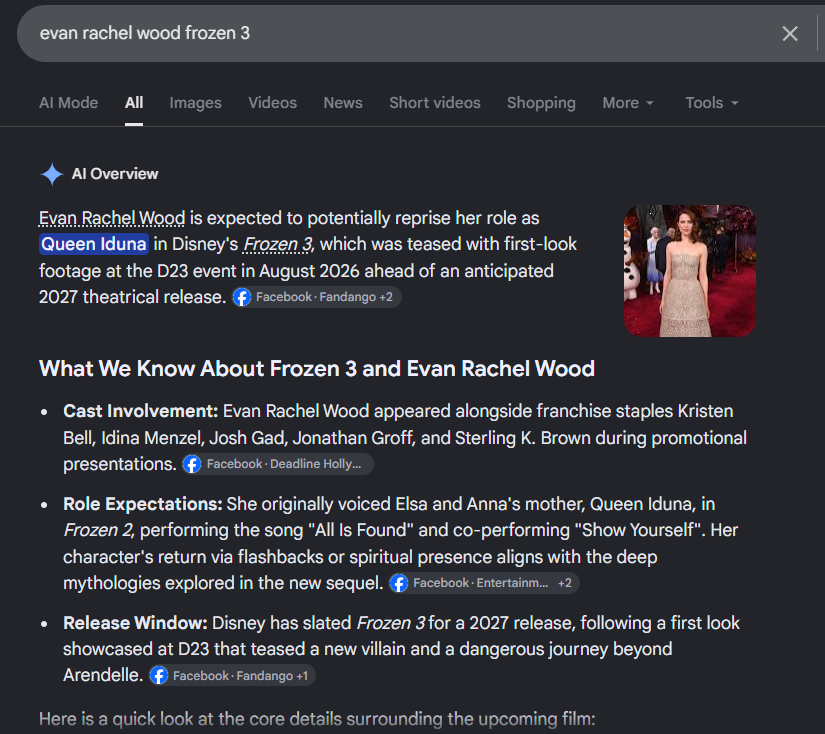
Task: Open the News tab
Action: [343, 103]
